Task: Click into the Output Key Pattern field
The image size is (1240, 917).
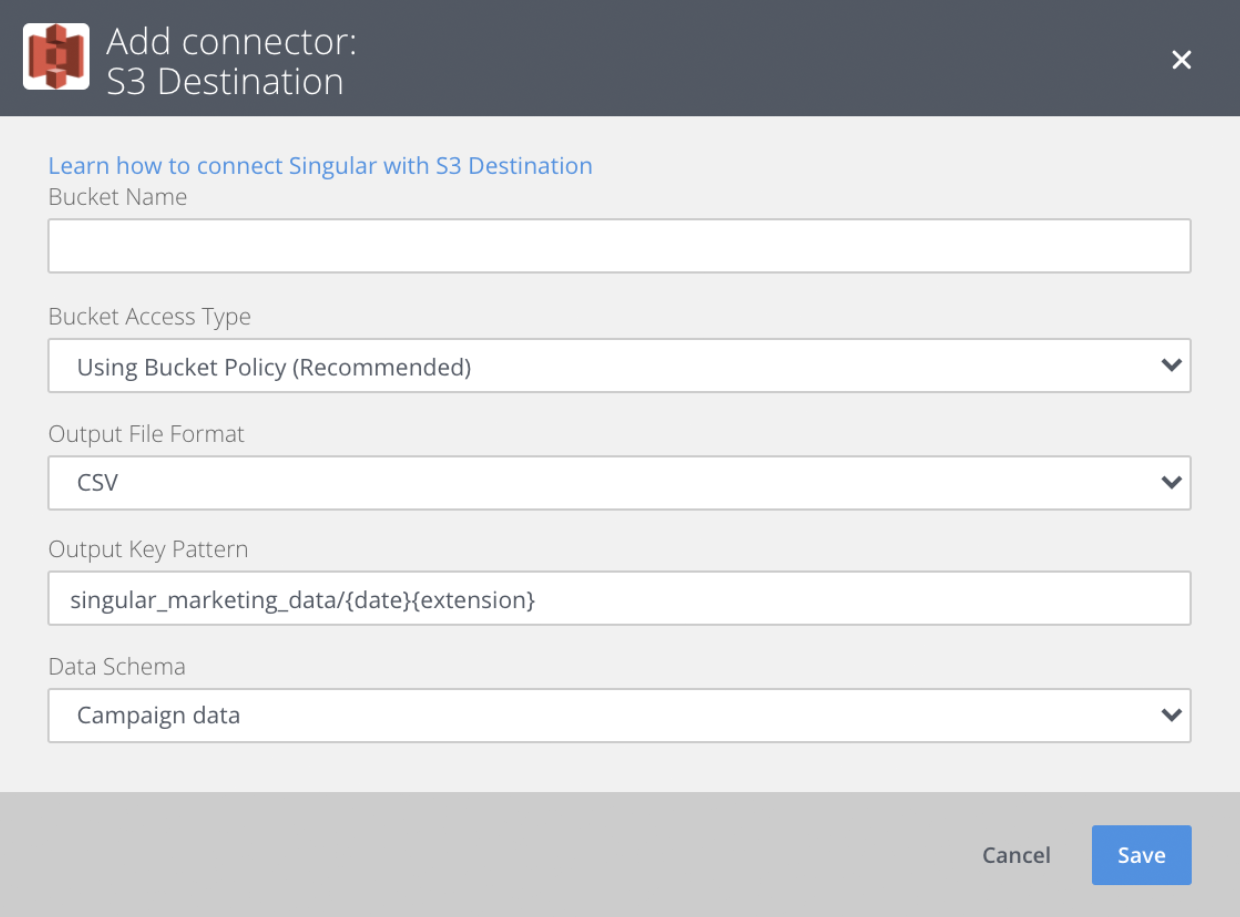Action: [619, 598]
